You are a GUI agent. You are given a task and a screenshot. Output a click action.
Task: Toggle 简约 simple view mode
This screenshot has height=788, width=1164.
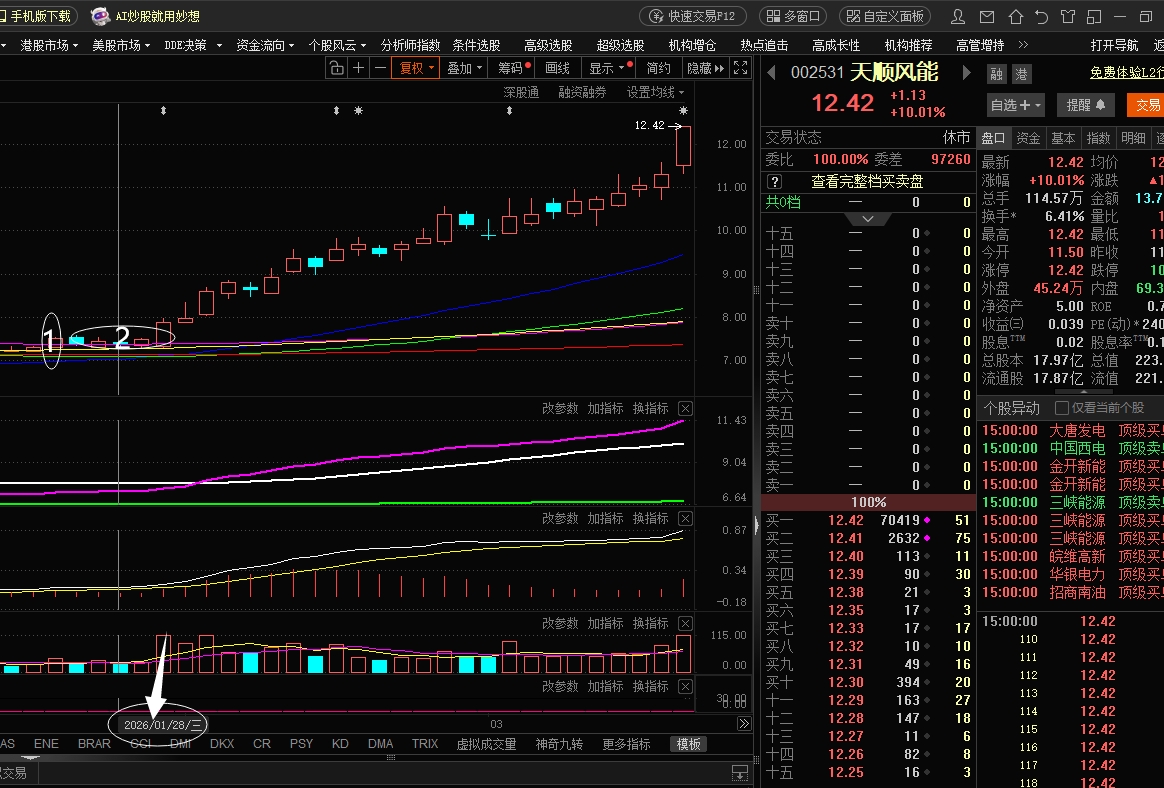point(658,68)
